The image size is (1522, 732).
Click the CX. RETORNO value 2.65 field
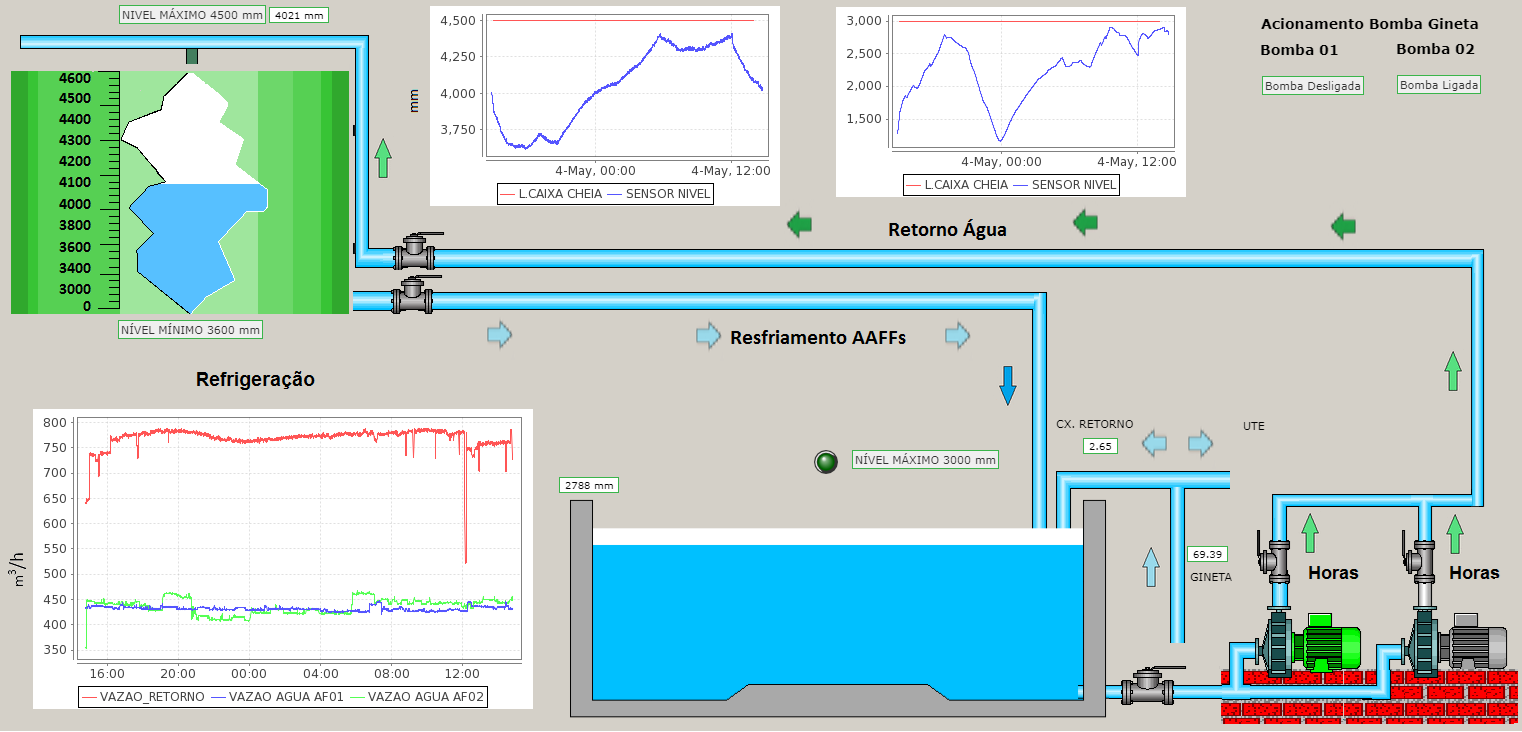[1100, 446]
